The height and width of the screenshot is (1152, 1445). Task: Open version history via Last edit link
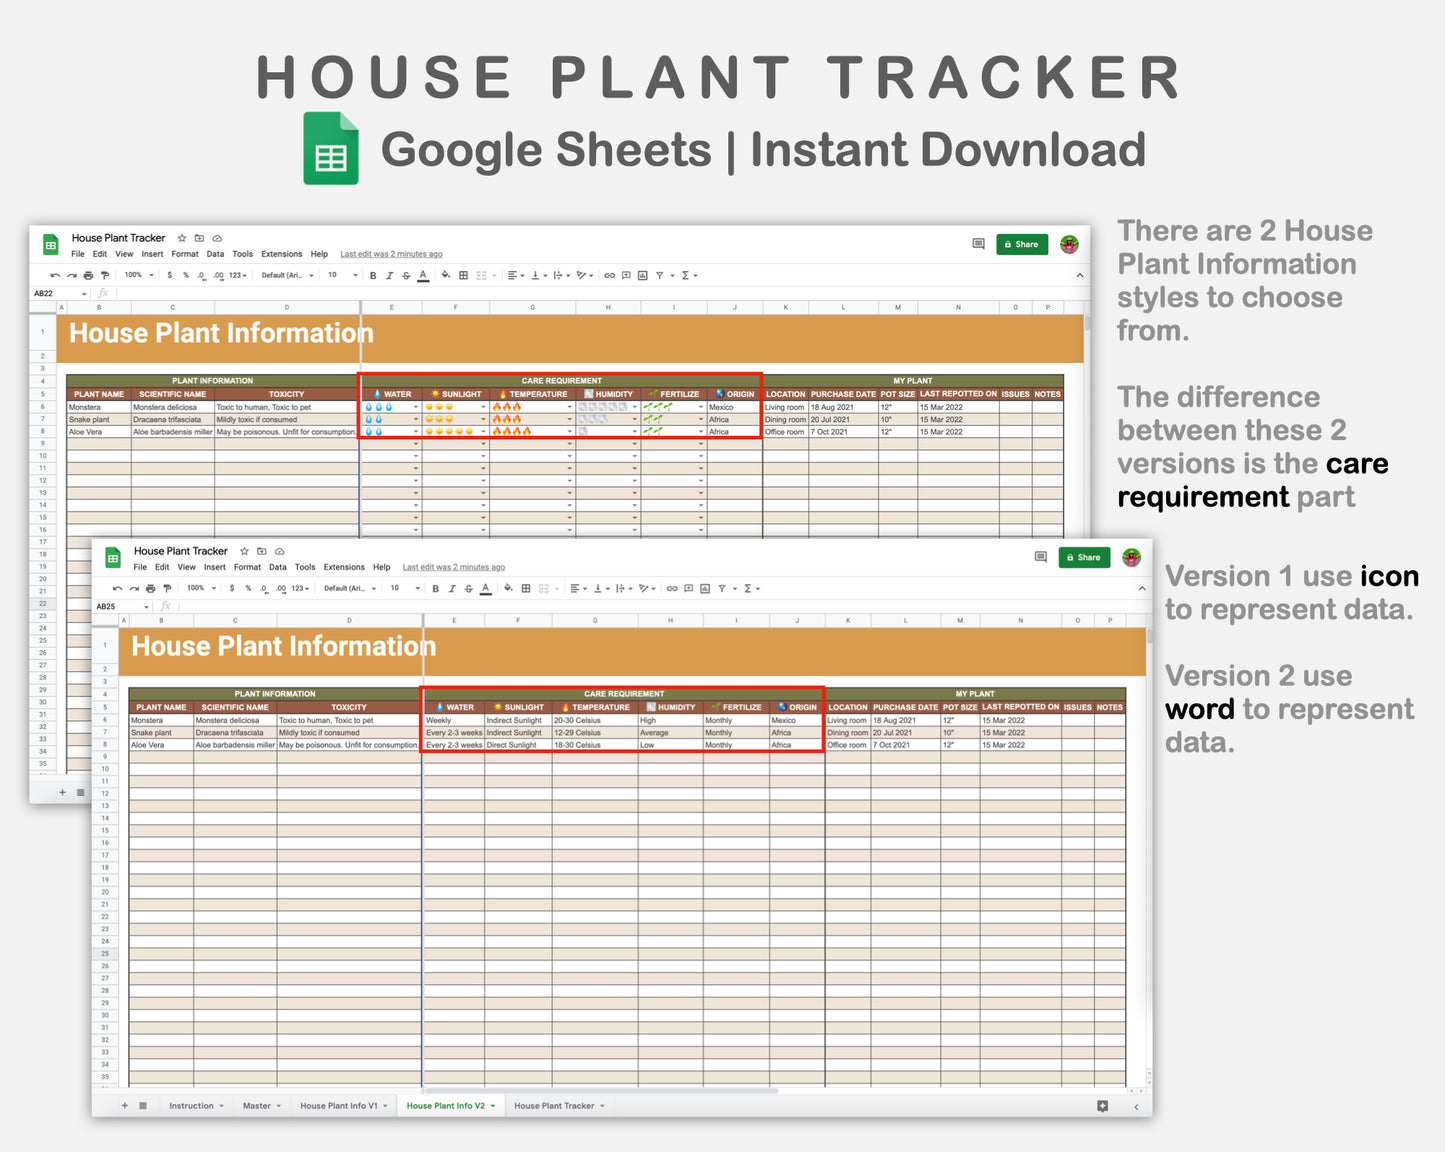point(454,567)
